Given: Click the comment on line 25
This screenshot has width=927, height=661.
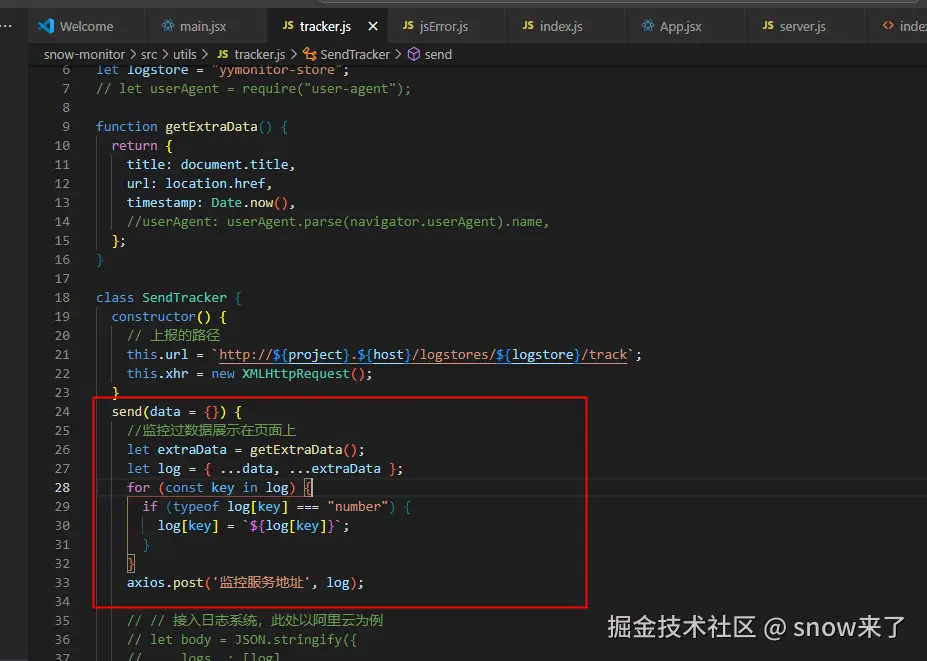Looking at the screenshot, I should pos(211,430).
